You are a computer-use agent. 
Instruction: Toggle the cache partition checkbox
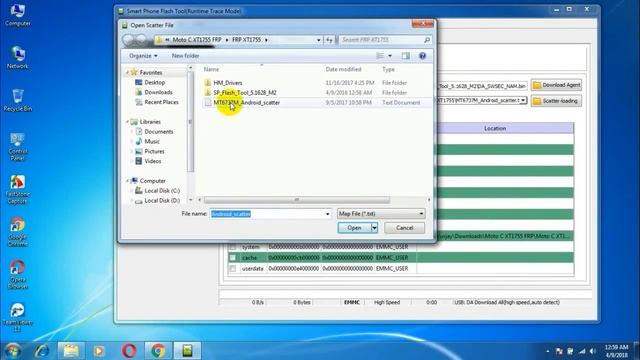[x=232, y=258]
